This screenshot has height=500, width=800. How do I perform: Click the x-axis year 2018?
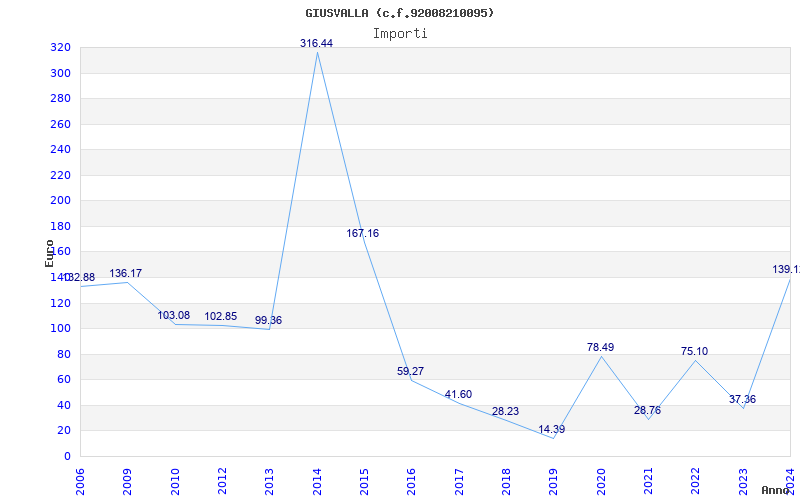506,481
